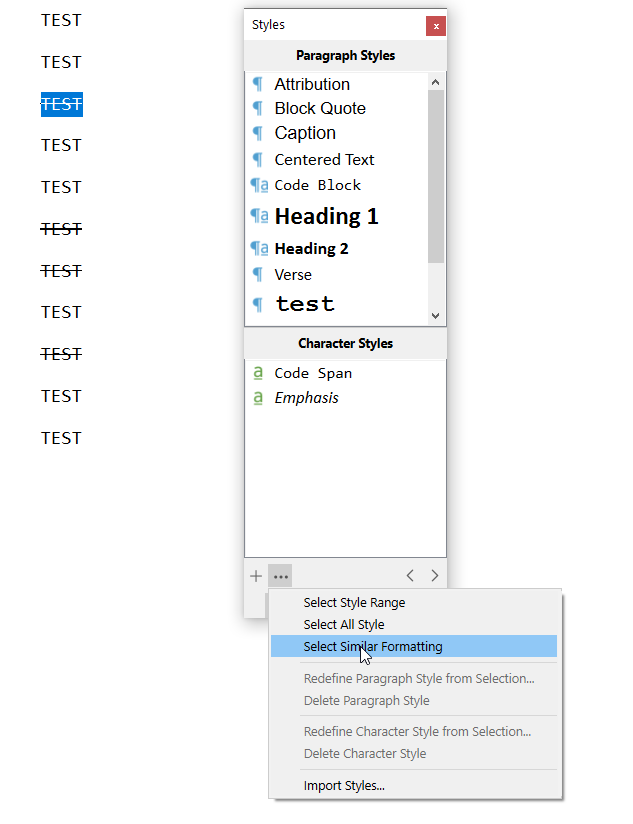Choose Select All Style from menu

[x=344, y=625]
